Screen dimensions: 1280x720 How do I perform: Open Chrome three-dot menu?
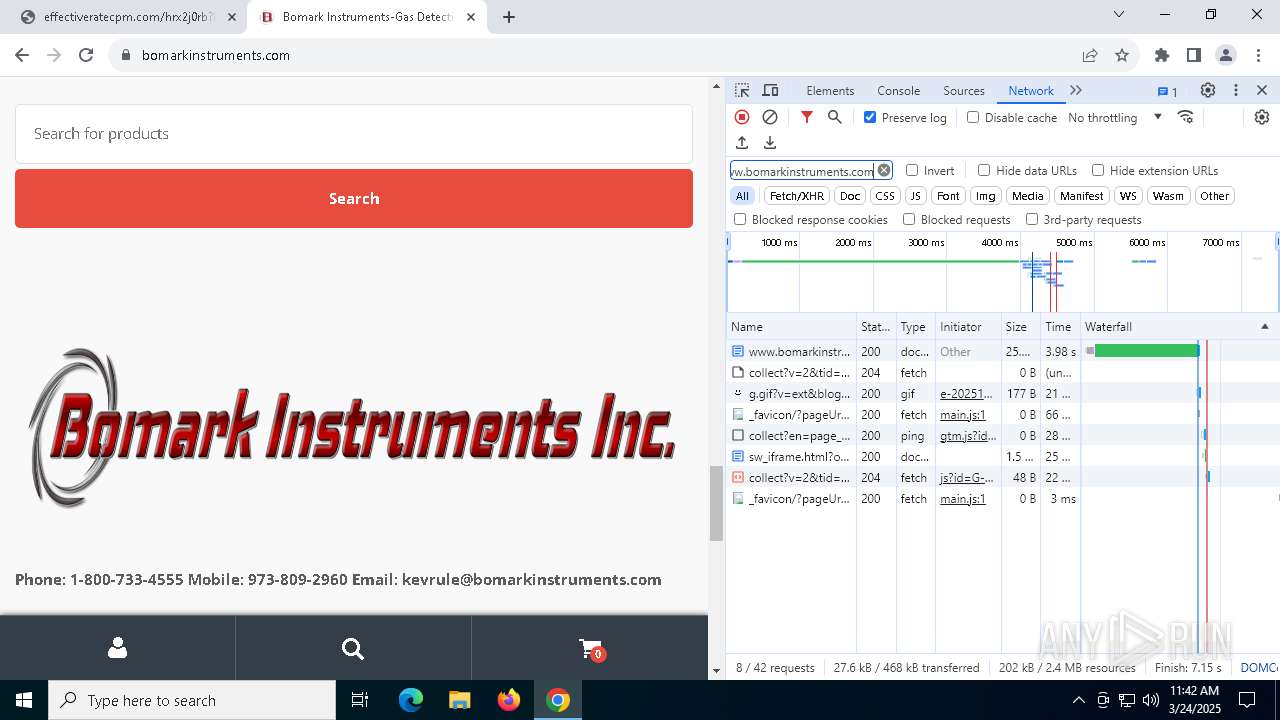pos(1257,55)
